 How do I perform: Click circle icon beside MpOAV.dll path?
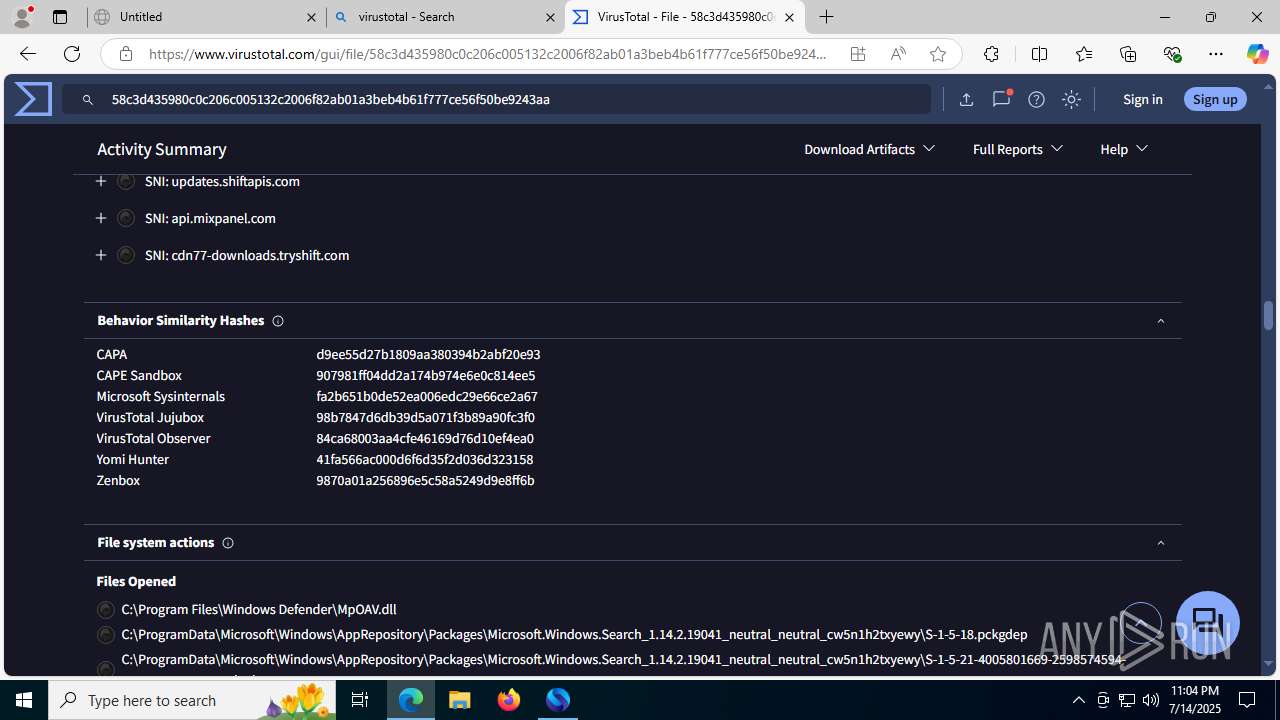click(x=106, y=609)
